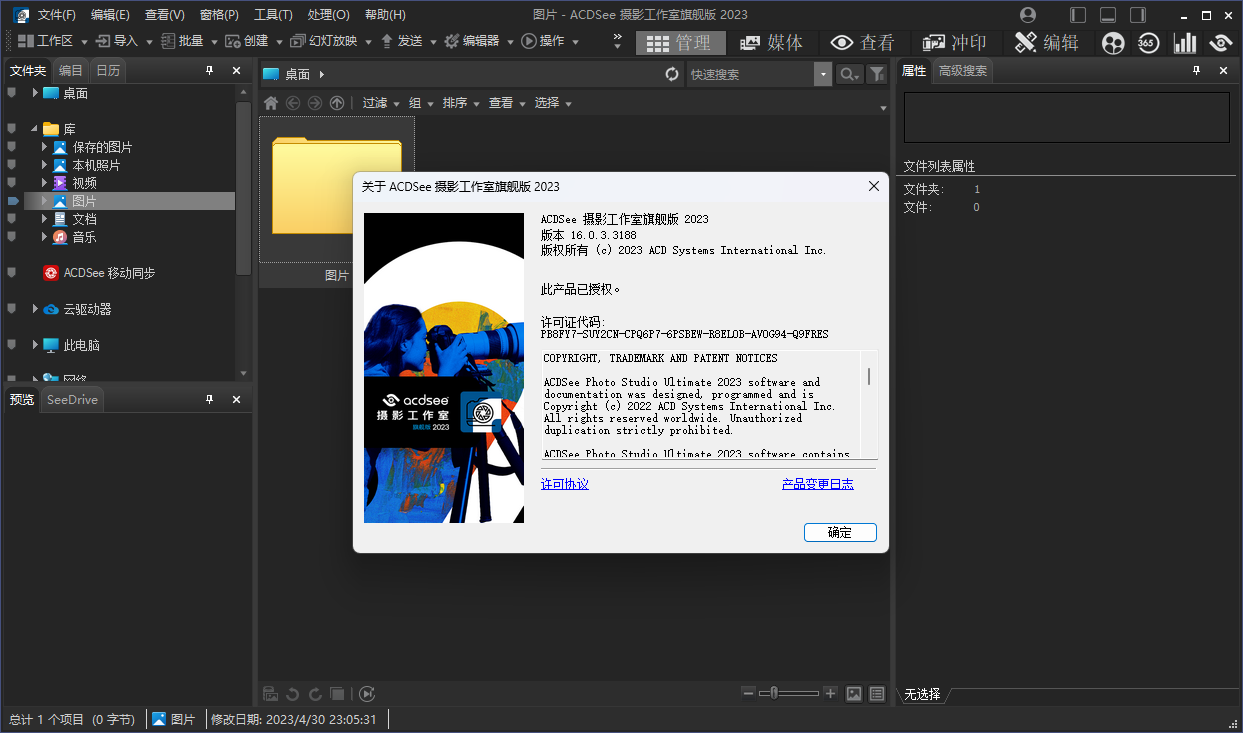Toggle the right pane layout icon

pyautogui.click(x=1138, y=15)
